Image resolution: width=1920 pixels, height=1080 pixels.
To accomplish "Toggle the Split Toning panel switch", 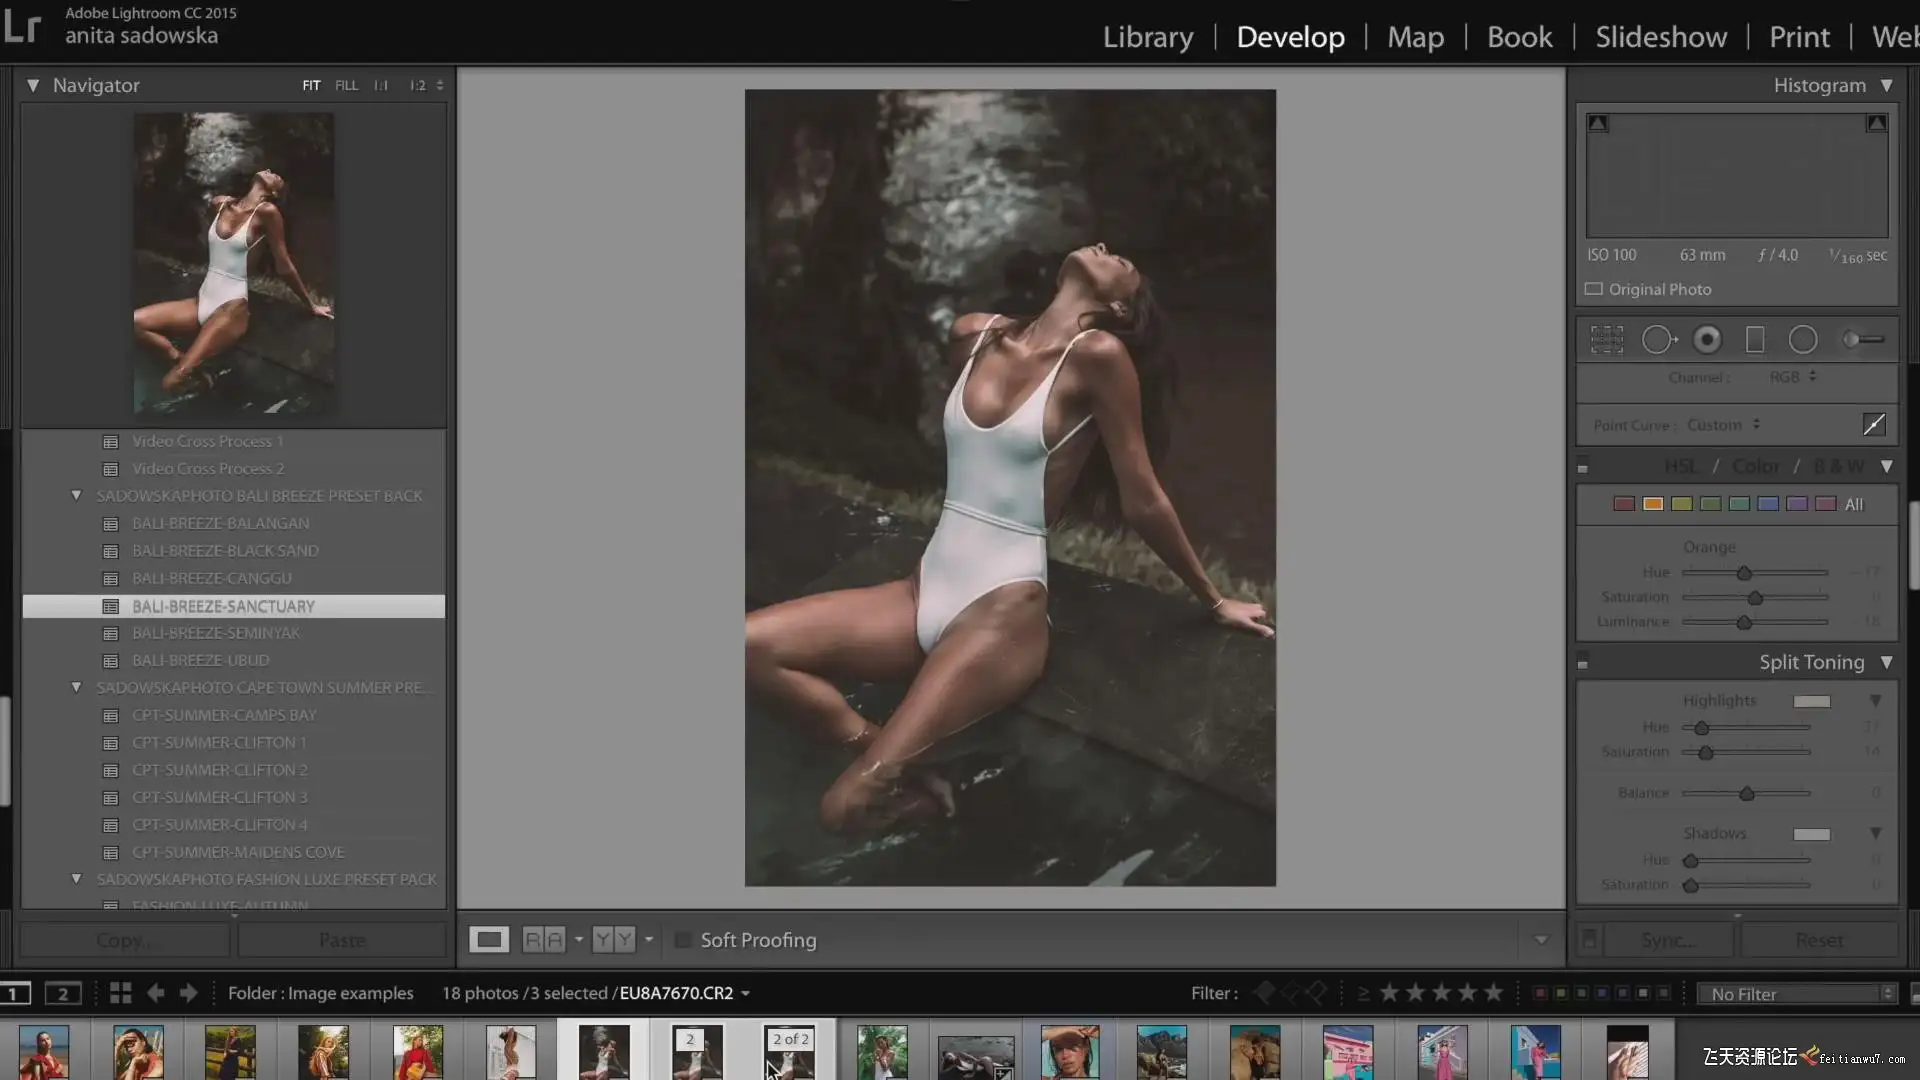I will [1583, 662].
